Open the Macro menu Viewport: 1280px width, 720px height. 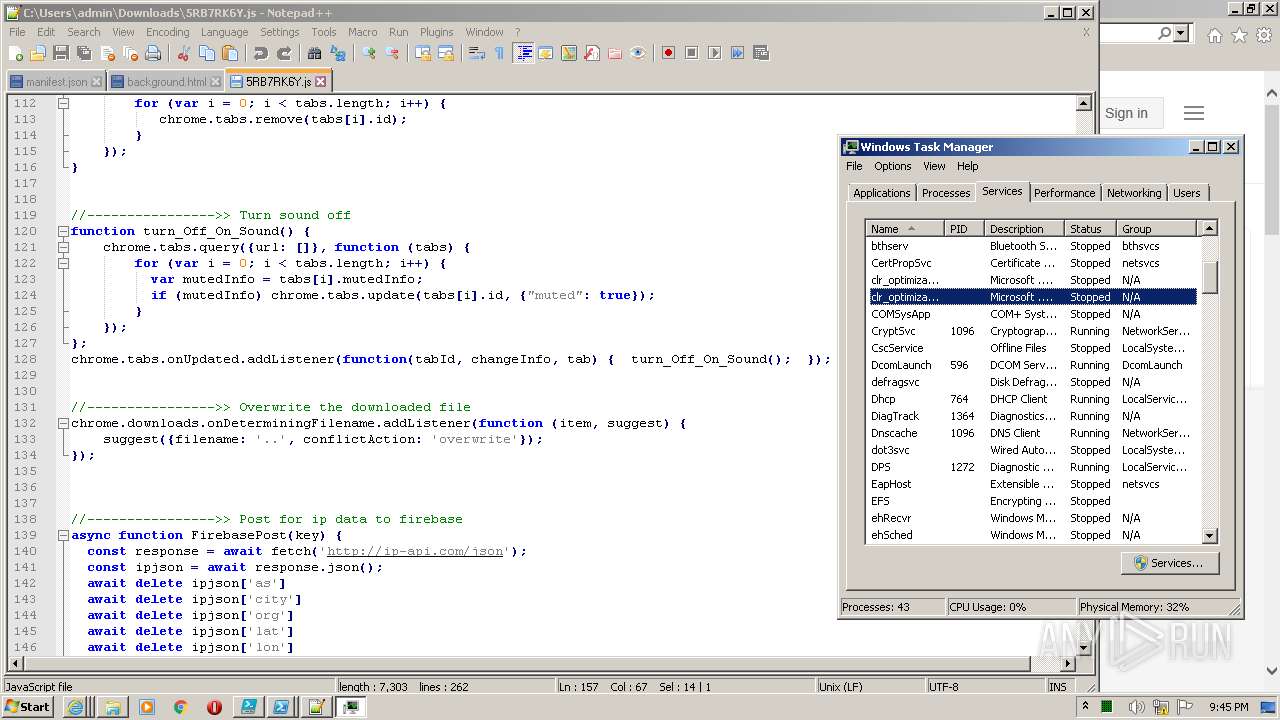362,32
